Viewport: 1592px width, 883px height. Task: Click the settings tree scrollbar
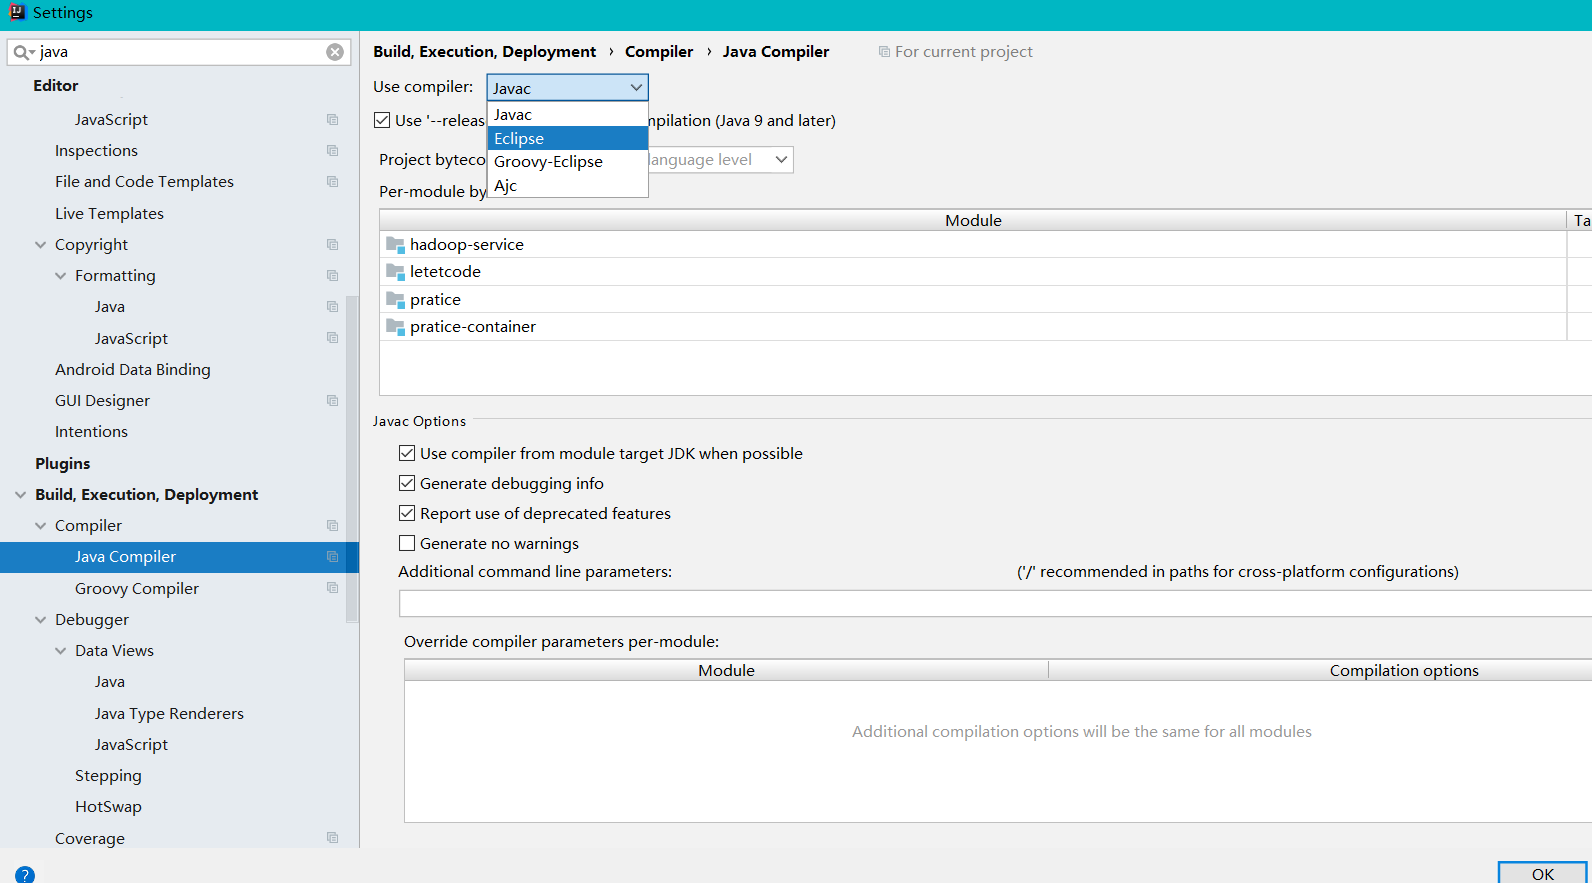pos(352,460)
